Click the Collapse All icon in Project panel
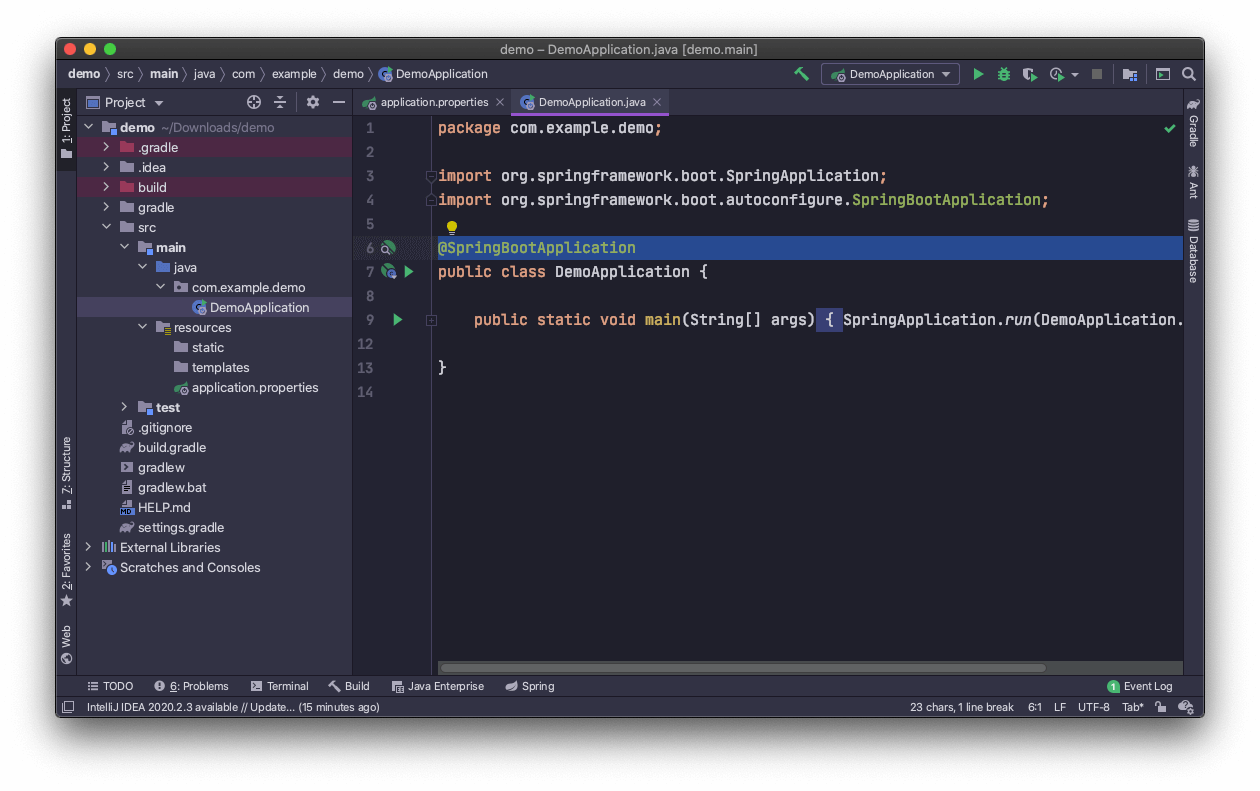Image resolution: width=1260 pixels, height=791 pixels. [280, 102]
